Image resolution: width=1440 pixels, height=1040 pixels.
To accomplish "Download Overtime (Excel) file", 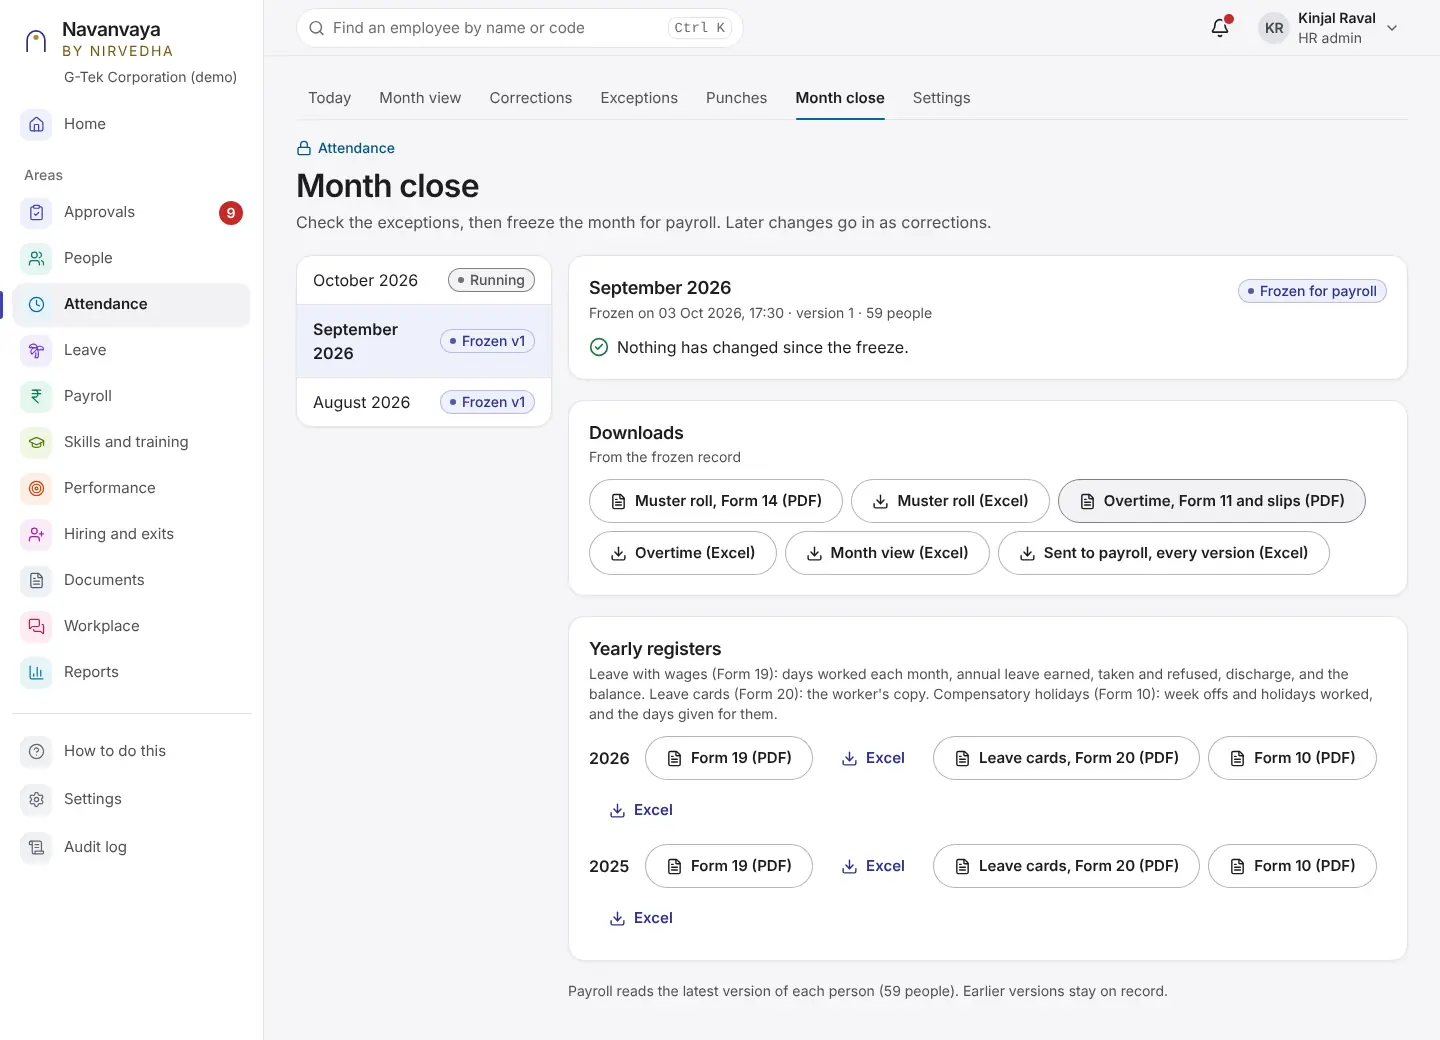I will coord(683,553).
